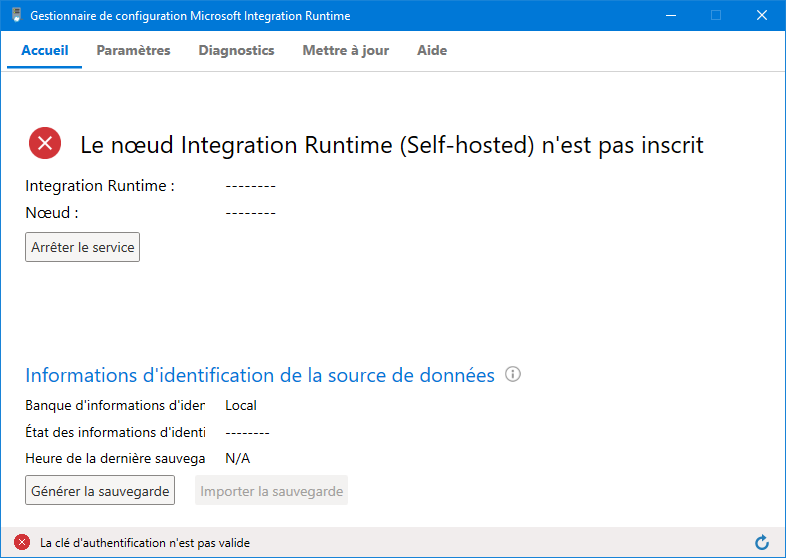
Task: Open the Paramètres tab
Action: [x=133, y=50]
